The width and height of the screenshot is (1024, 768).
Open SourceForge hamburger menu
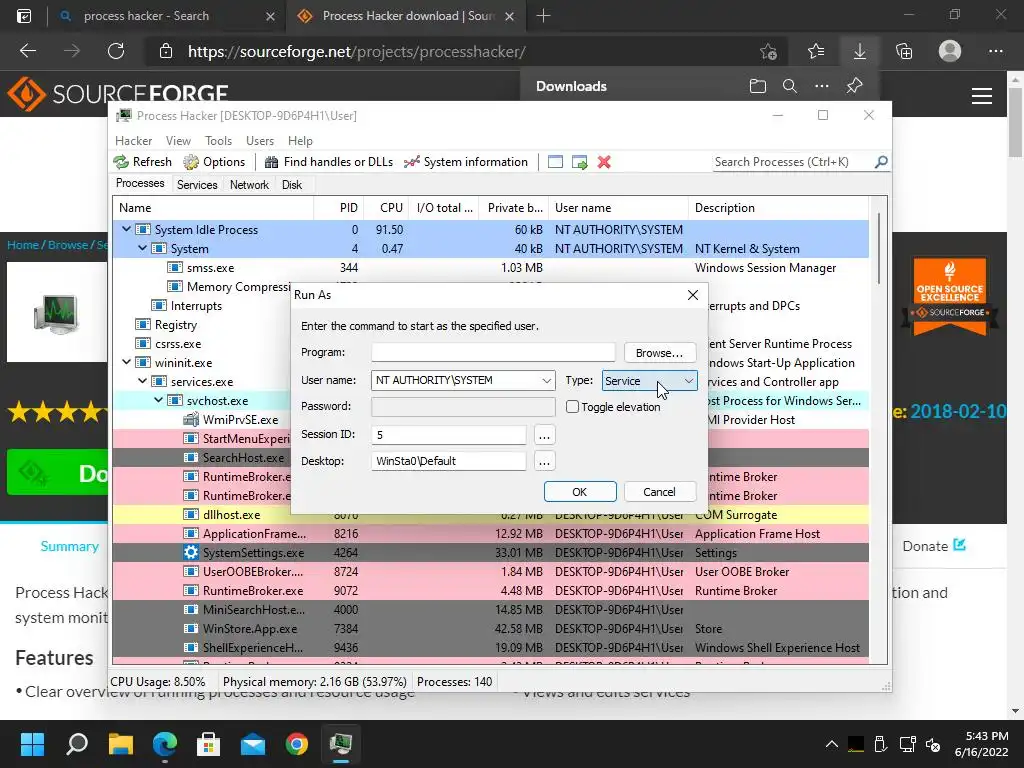[x=982, y=96]
